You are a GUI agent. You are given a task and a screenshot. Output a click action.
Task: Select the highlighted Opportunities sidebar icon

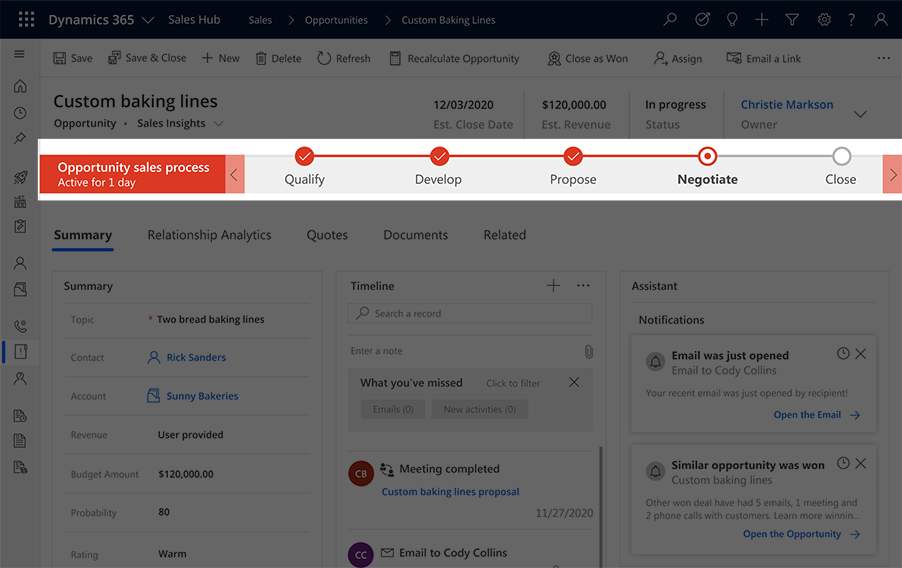[21, 352]
